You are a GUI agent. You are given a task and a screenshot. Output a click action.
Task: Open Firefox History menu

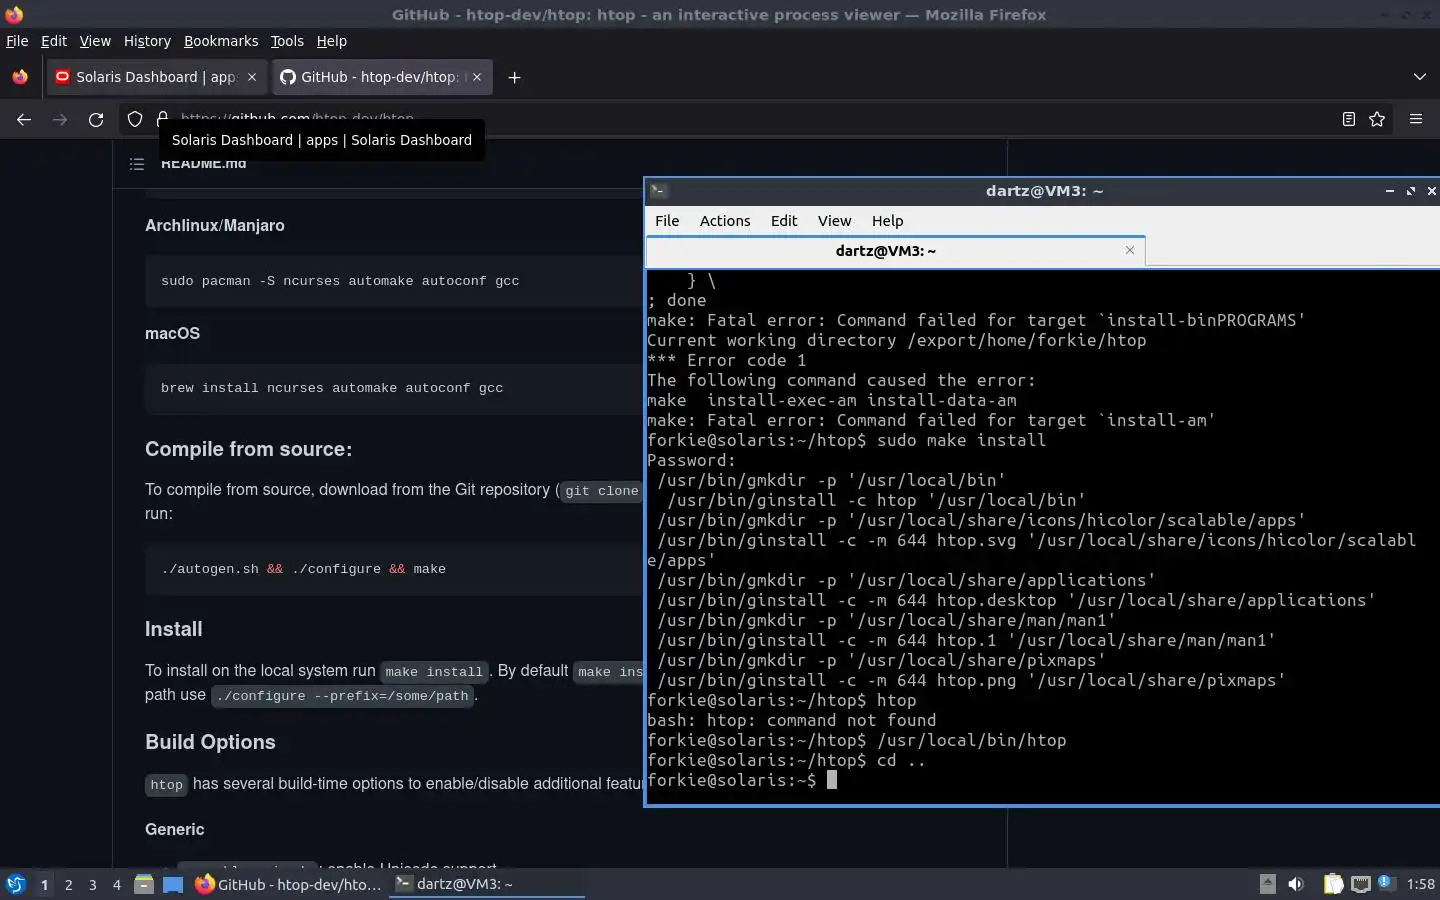(147, 41)
